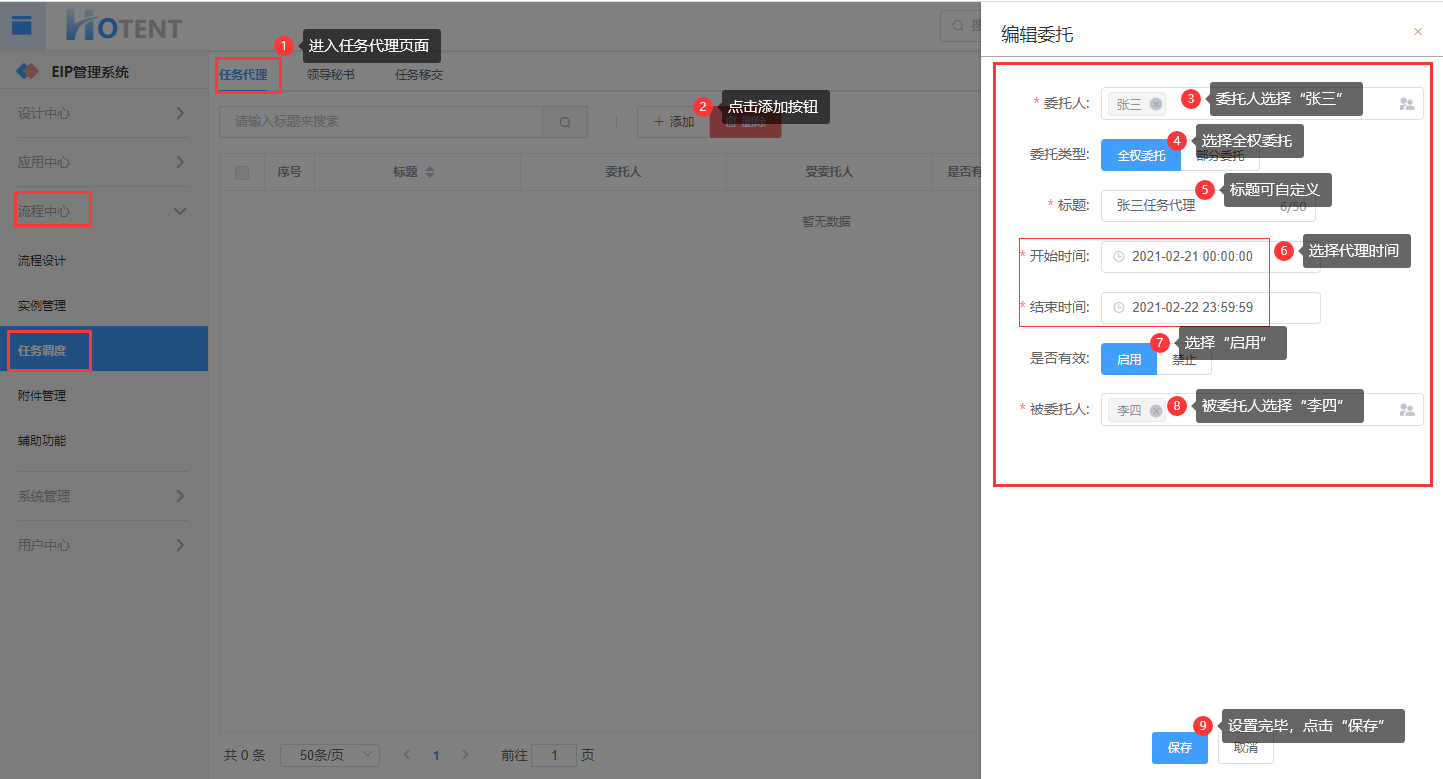Open 流程设计 in the sidebar
1443x779 pixels.
click(x=42, y=261)
